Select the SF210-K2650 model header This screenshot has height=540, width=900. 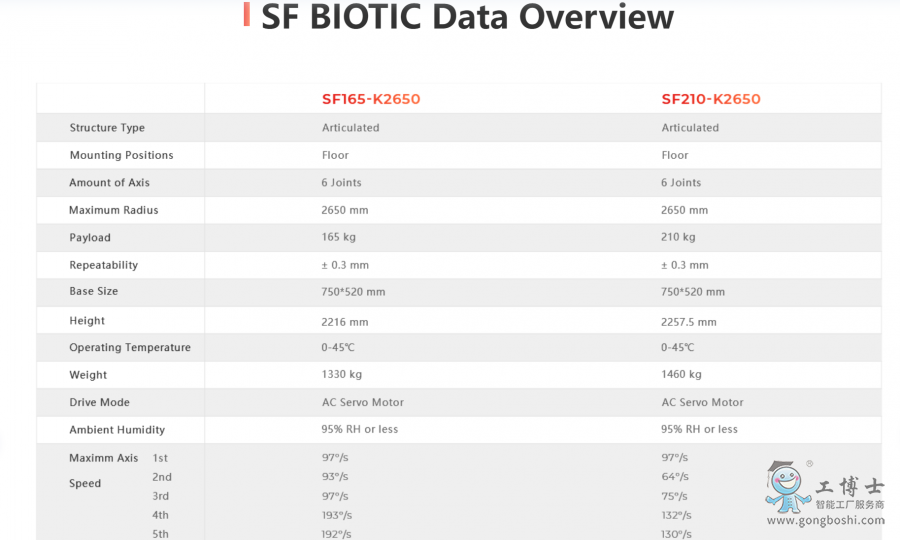click(711, 99)
